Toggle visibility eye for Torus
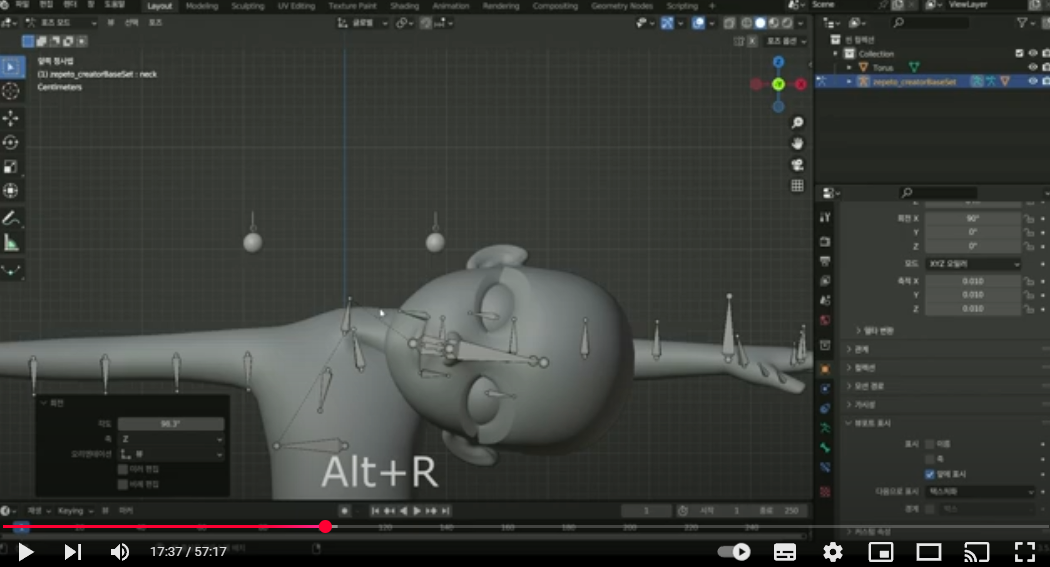This screenshot has width=1050, height=567. [x=1033, y=67]
